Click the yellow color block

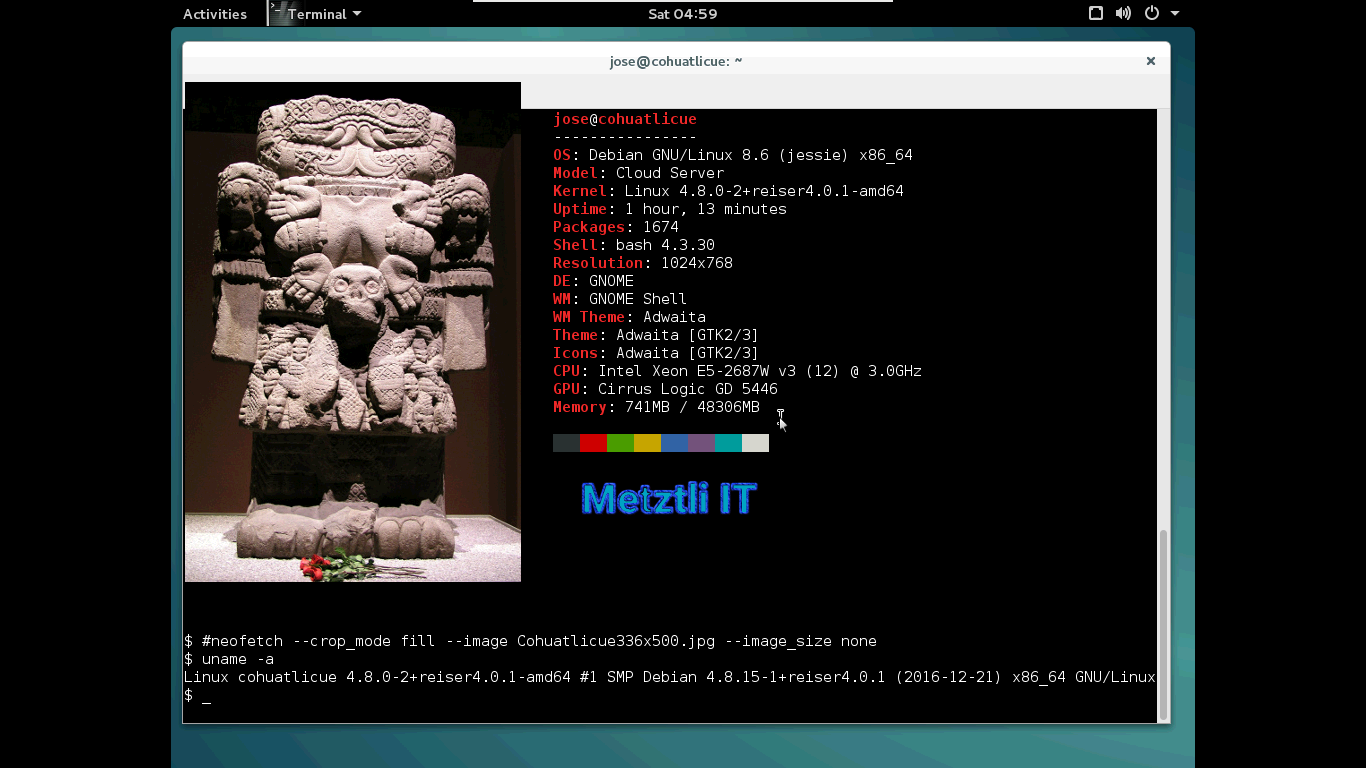[647, 443]
